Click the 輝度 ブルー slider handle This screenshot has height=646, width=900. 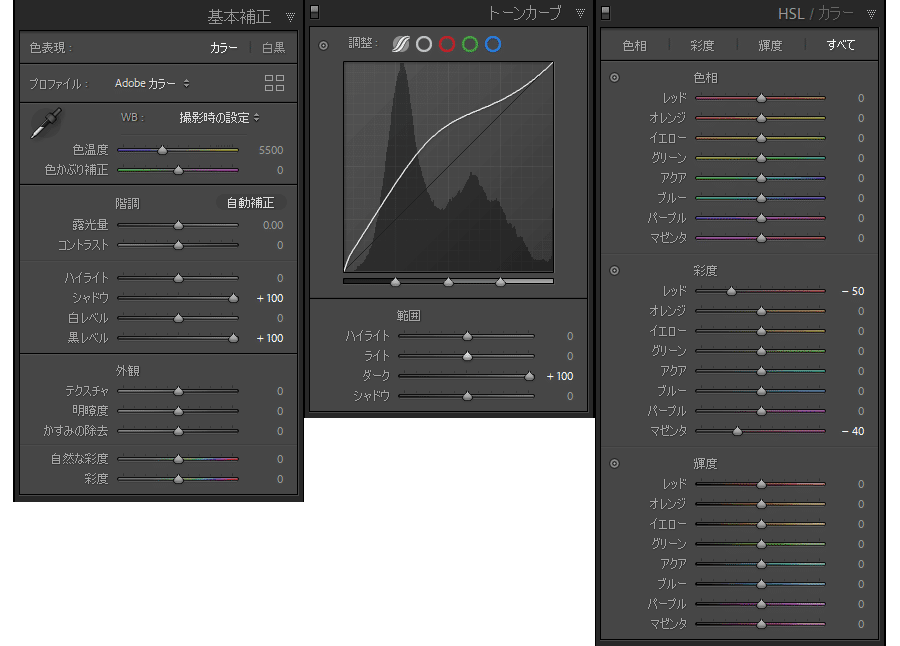tap(761, 585)
